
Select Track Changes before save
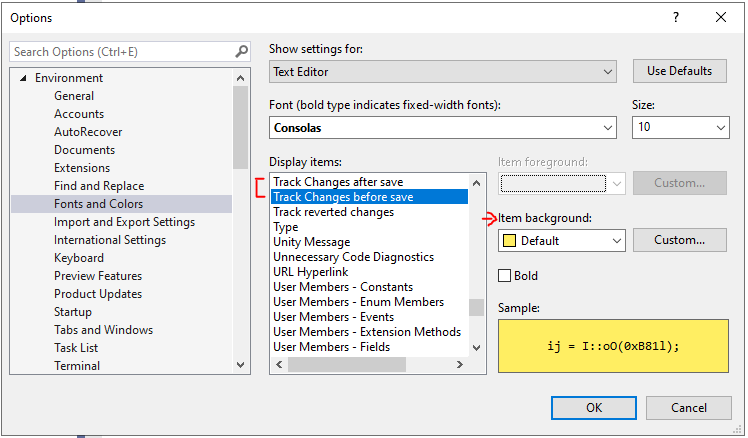[x=369, y=197]
